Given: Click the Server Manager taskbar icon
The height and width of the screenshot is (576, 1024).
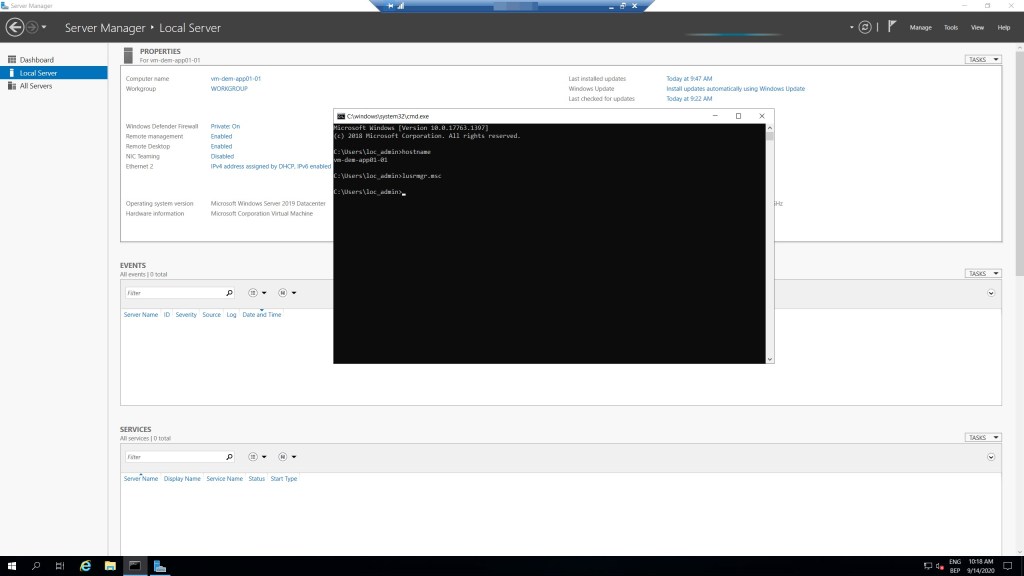Looking at the screenshot, I should point(159,566).
